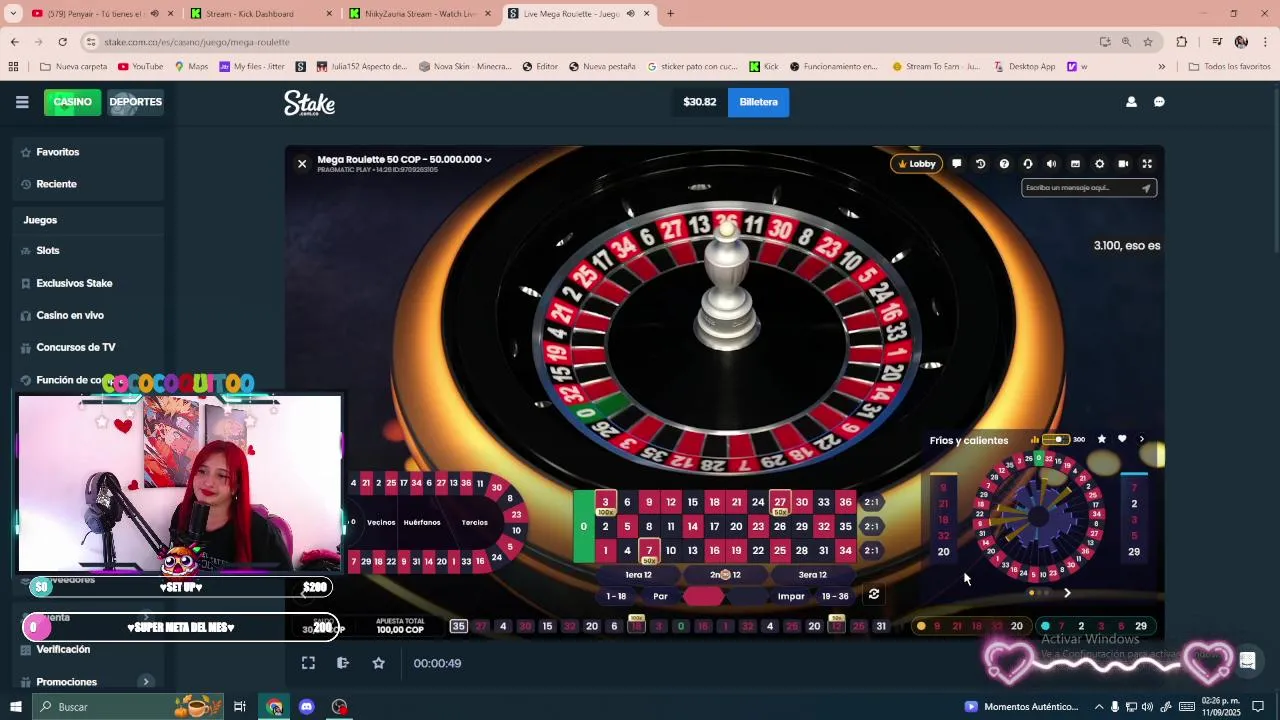Mute the roulette game sound
The width and height of the screenshot is (1280, 720).
1051,164
